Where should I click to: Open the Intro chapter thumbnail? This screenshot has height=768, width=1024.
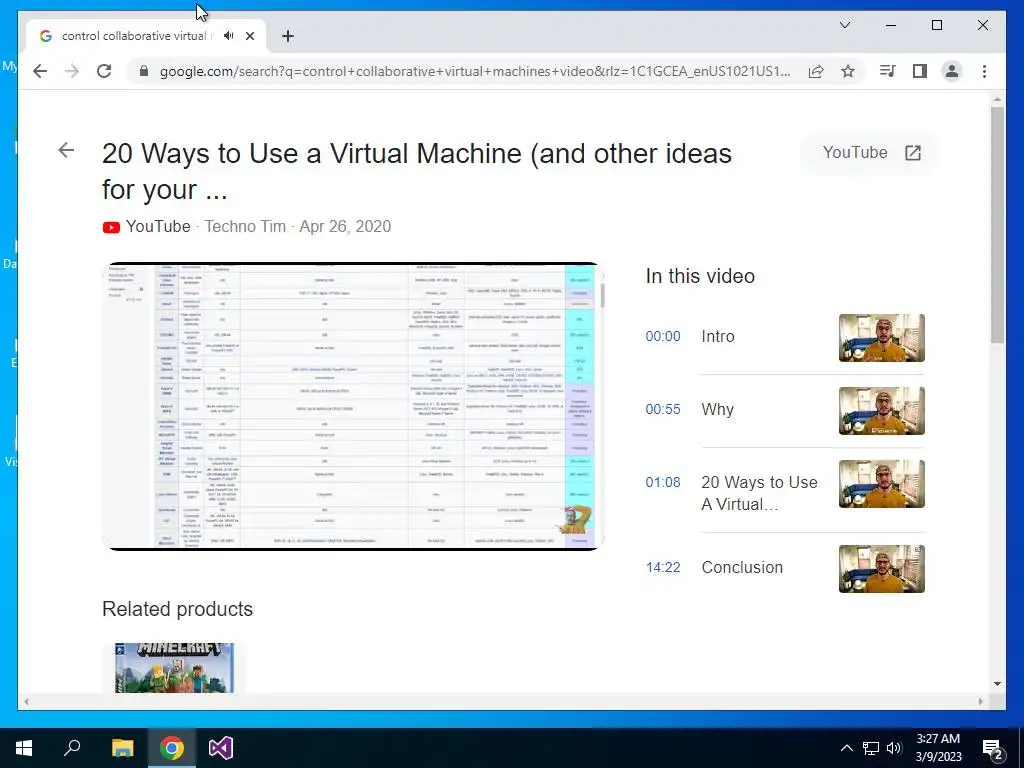882,338
